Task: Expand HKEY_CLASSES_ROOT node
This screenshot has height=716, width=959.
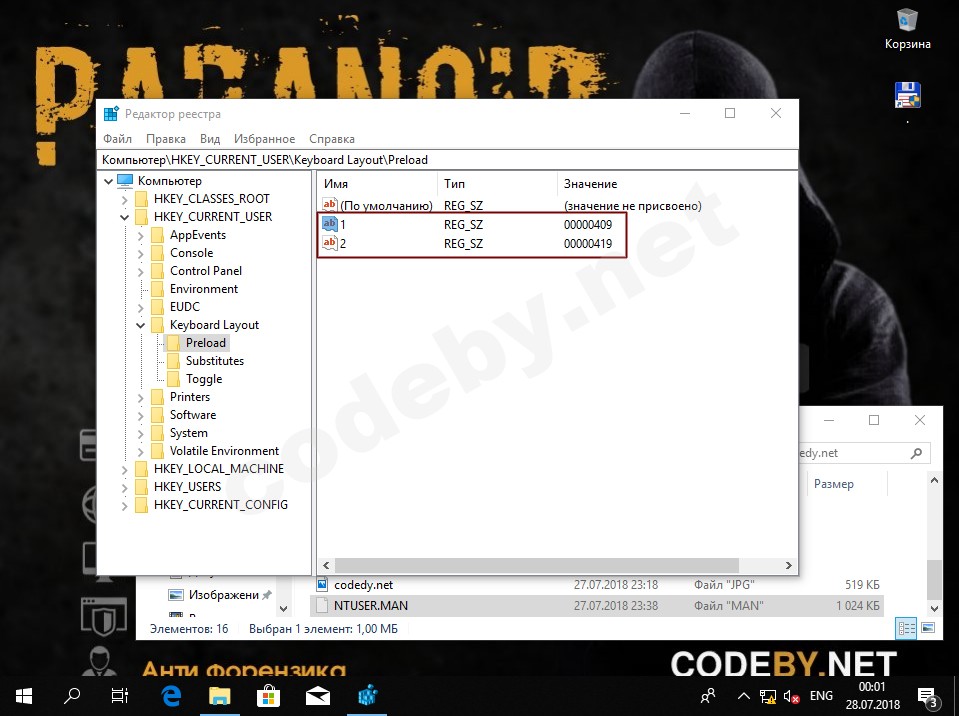Action: pos(125,199)
